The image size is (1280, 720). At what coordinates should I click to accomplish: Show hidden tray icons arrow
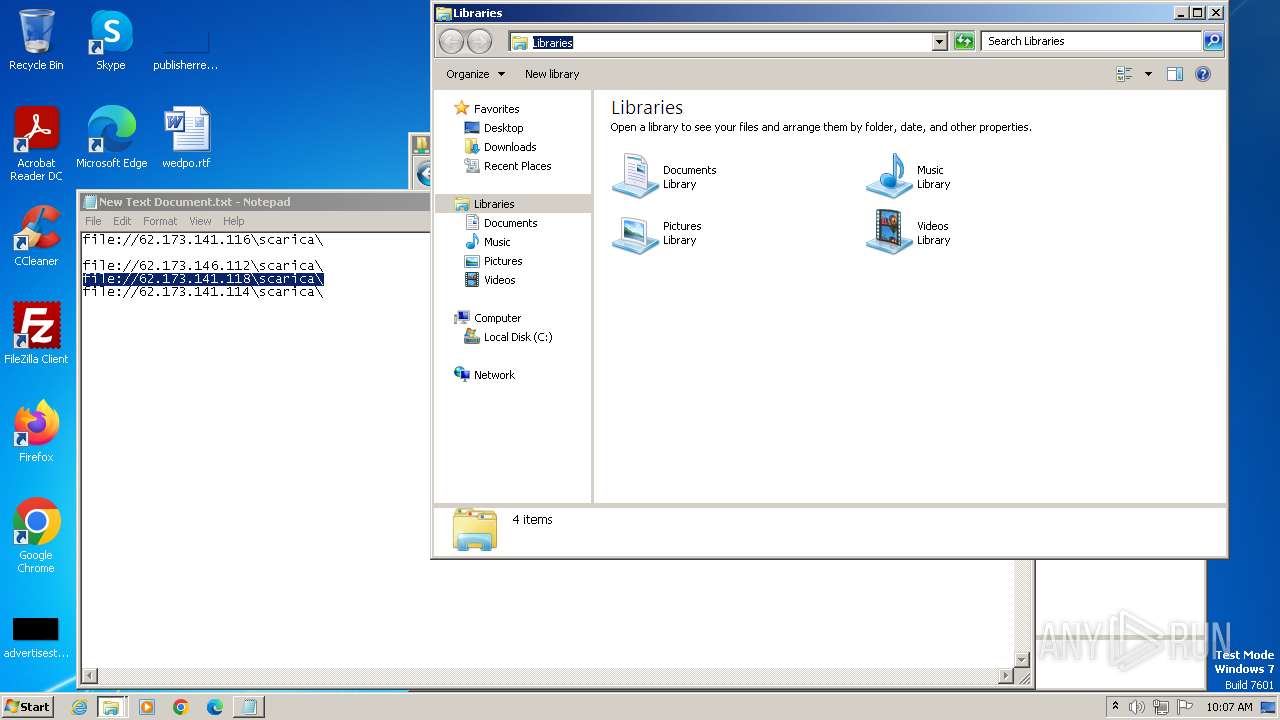1115,707
